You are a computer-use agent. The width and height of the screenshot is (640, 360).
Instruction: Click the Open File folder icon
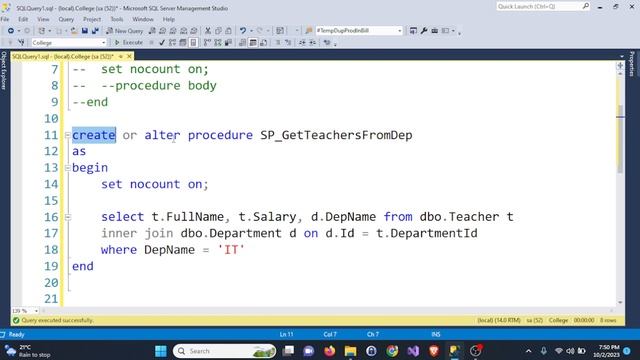point(74,31)
